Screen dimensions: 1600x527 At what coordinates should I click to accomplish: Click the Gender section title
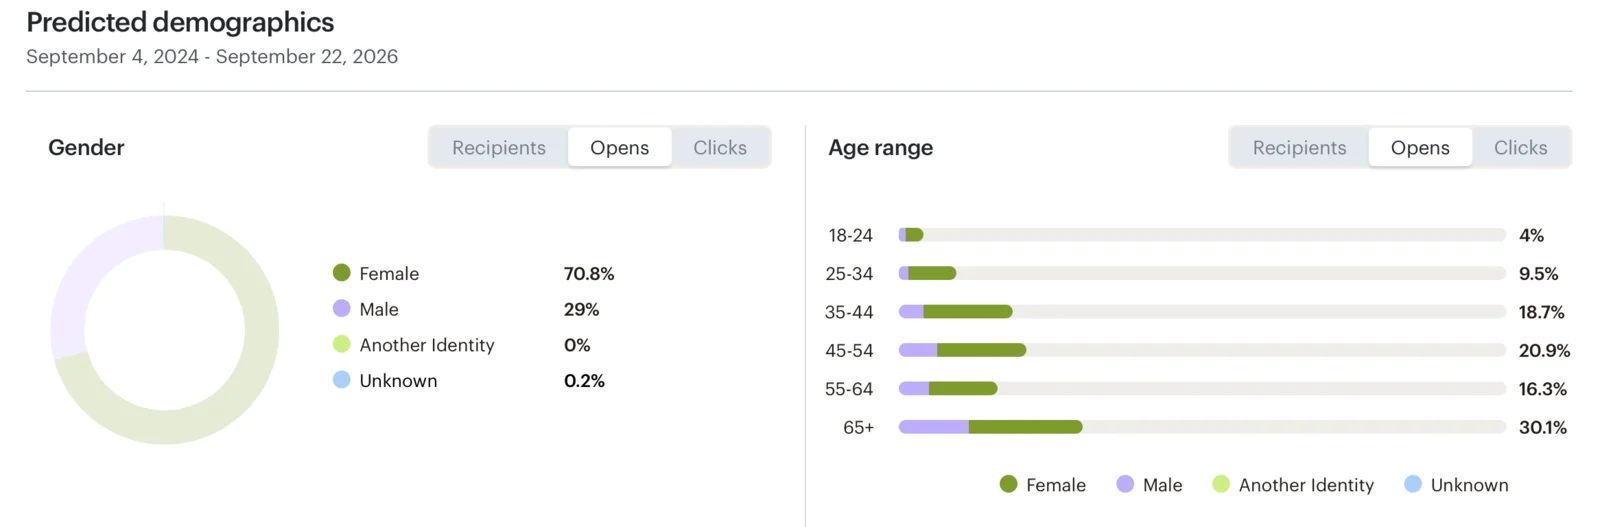[86, 147]
